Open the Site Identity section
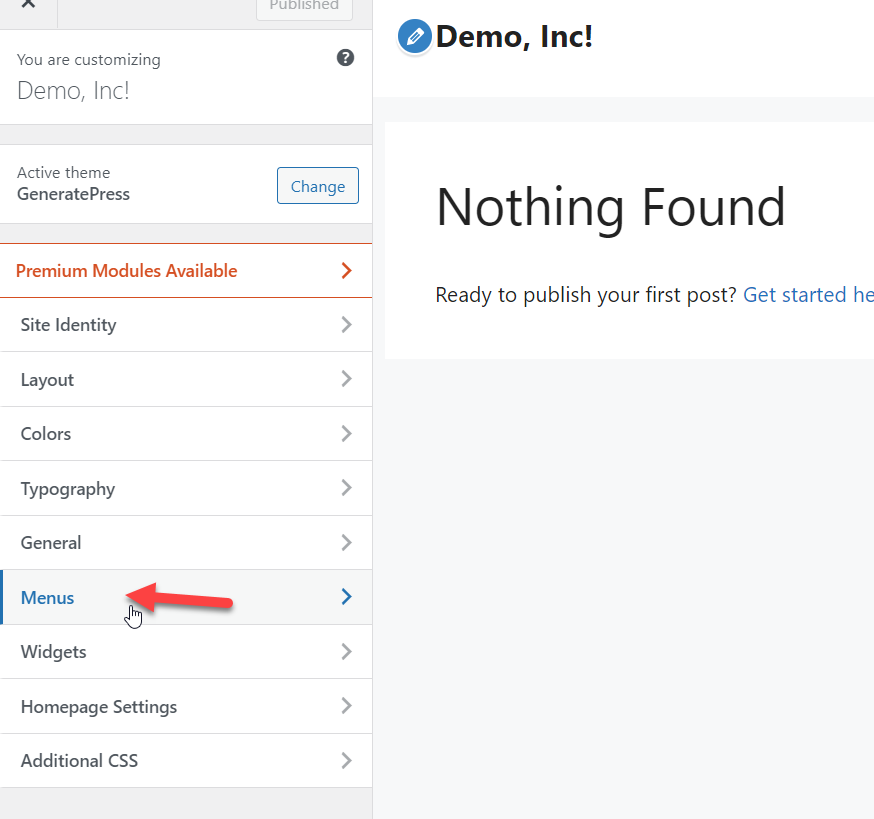 [x=186, y=324]
